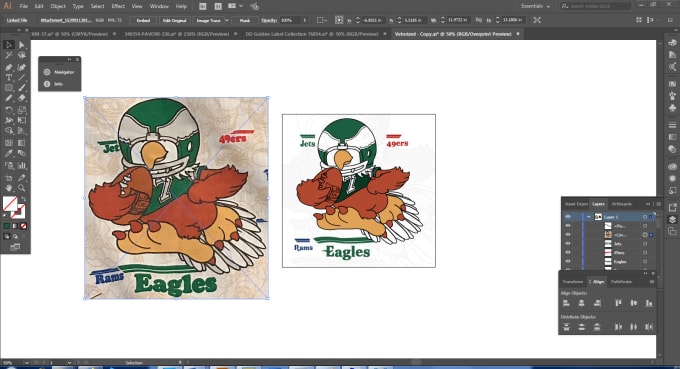Select the Eyedropper tool

(8, 153)
